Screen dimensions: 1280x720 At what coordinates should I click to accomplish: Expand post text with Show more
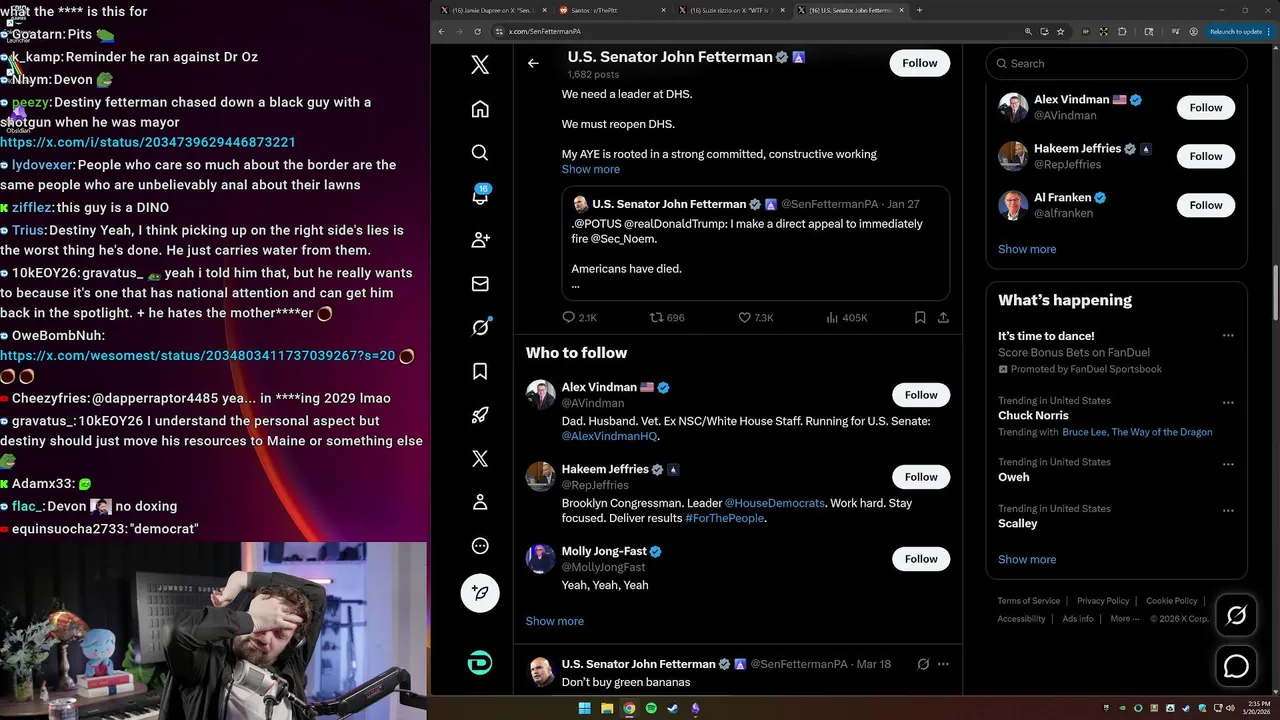pos(591,169)
